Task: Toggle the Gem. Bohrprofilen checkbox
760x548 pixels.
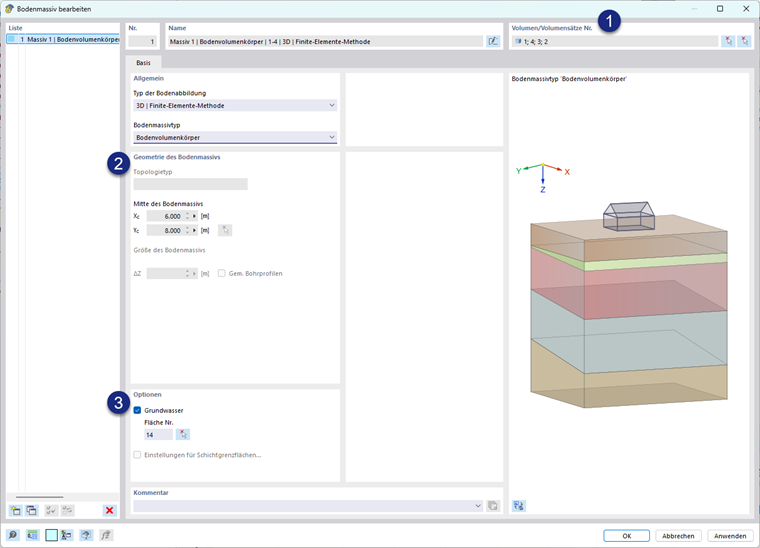Action: (222, 273)
